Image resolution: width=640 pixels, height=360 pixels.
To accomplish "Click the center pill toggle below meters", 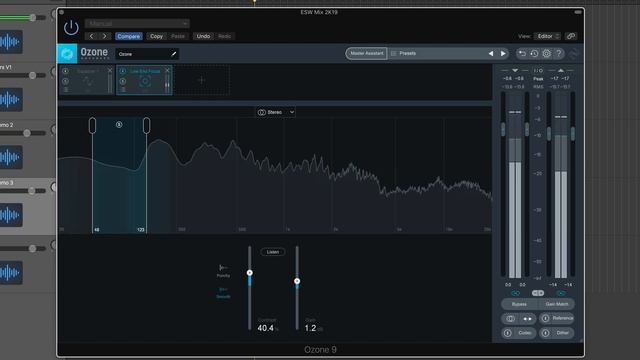I will pos(538,293).
